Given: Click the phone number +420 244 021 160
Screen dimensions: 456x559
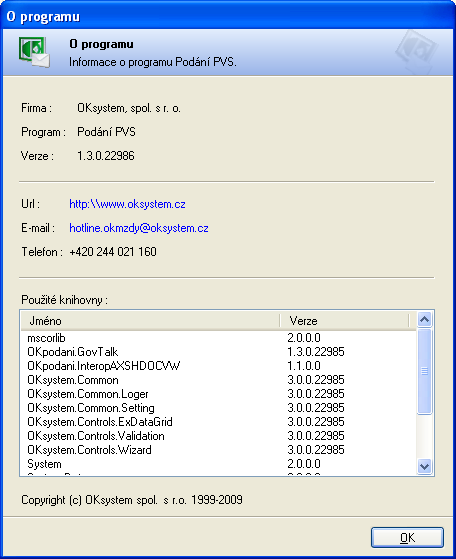Looking at the screenshot, I should click(x=113, y=252).
